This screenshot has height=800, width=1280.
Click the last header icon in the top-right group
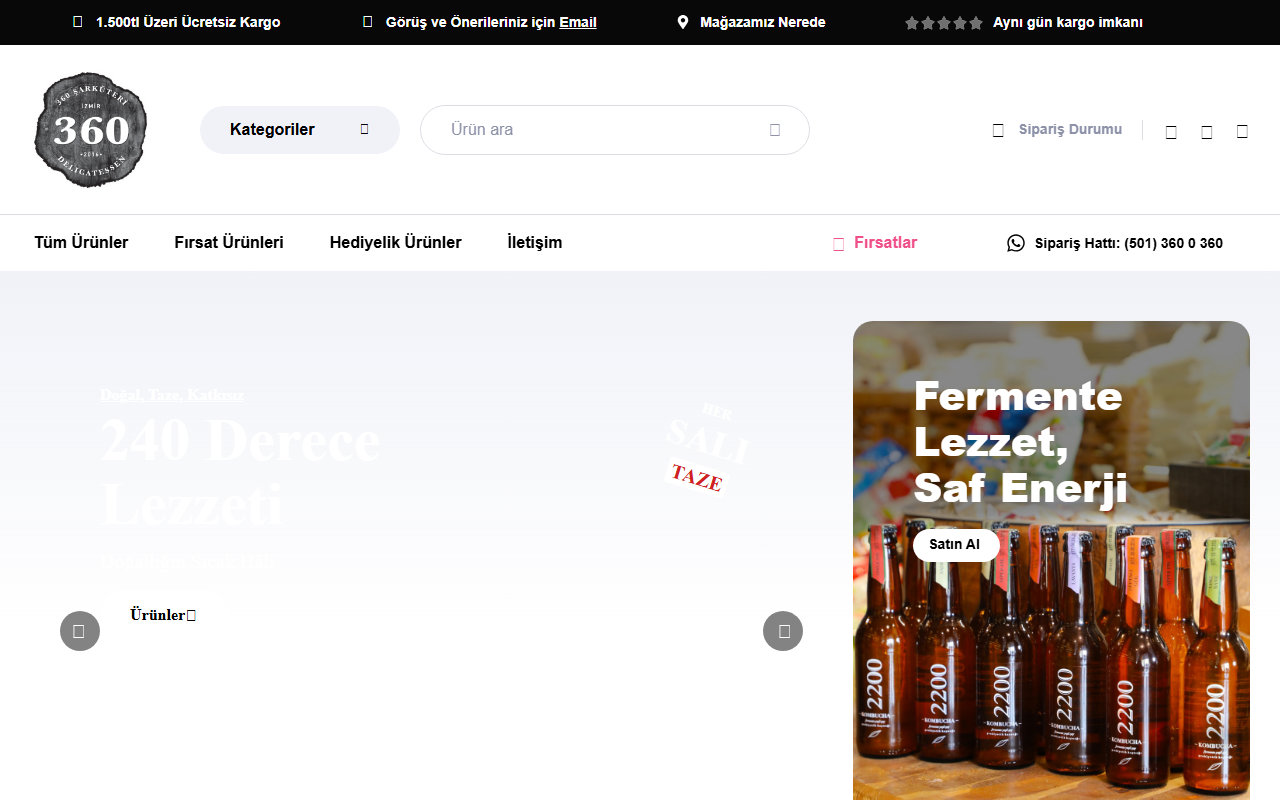(1242, 131)
